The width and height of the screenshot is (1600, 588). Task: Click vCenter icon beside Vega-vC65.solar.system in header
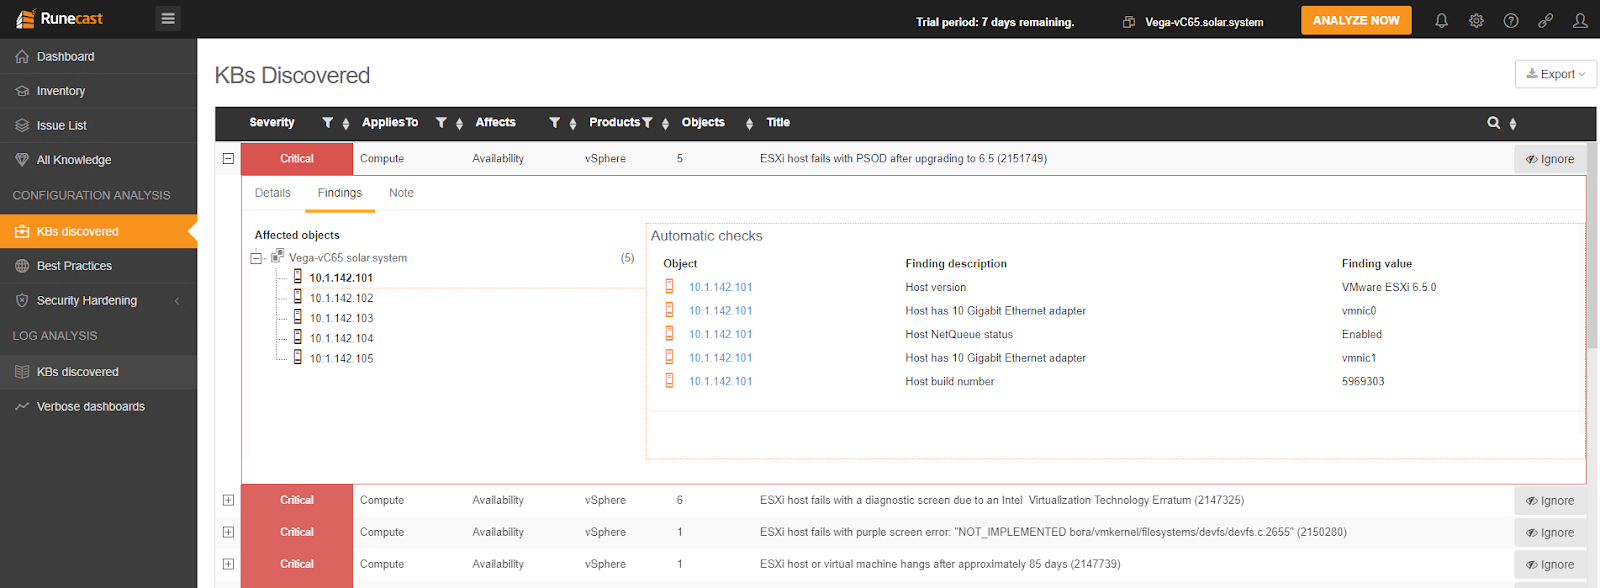(1129, 22)
